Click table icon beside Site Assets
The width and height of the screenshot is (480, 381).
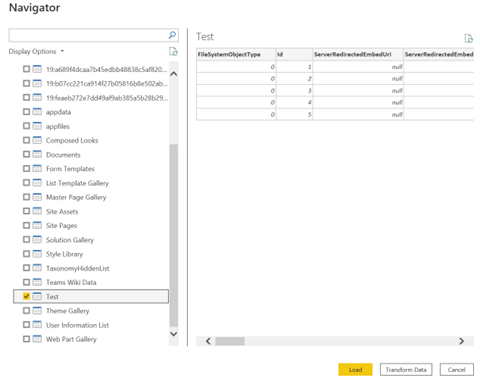37,211
